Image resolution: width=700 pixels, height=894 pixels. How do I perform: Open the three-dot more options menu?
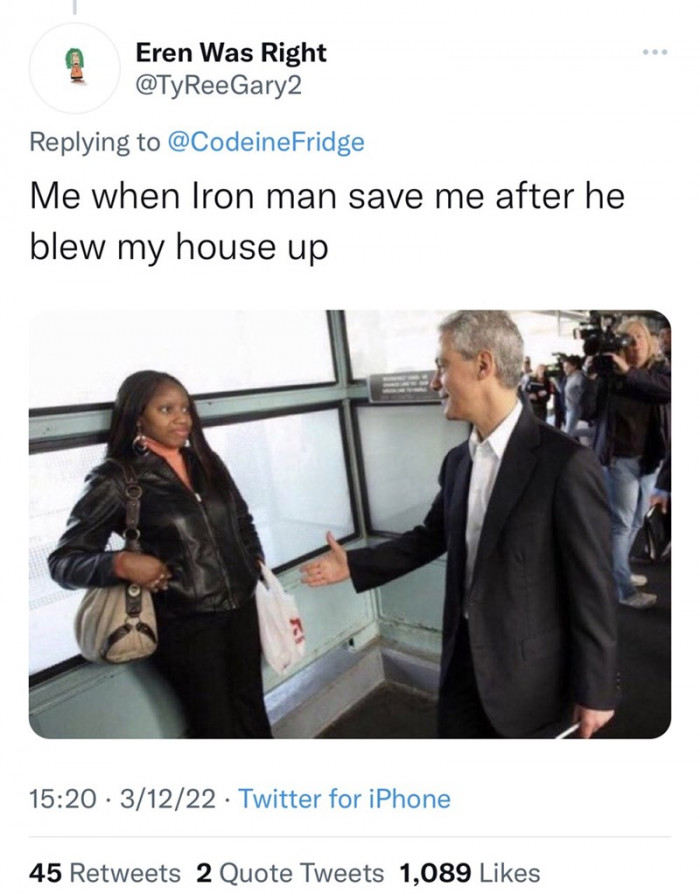pos(654,52)
